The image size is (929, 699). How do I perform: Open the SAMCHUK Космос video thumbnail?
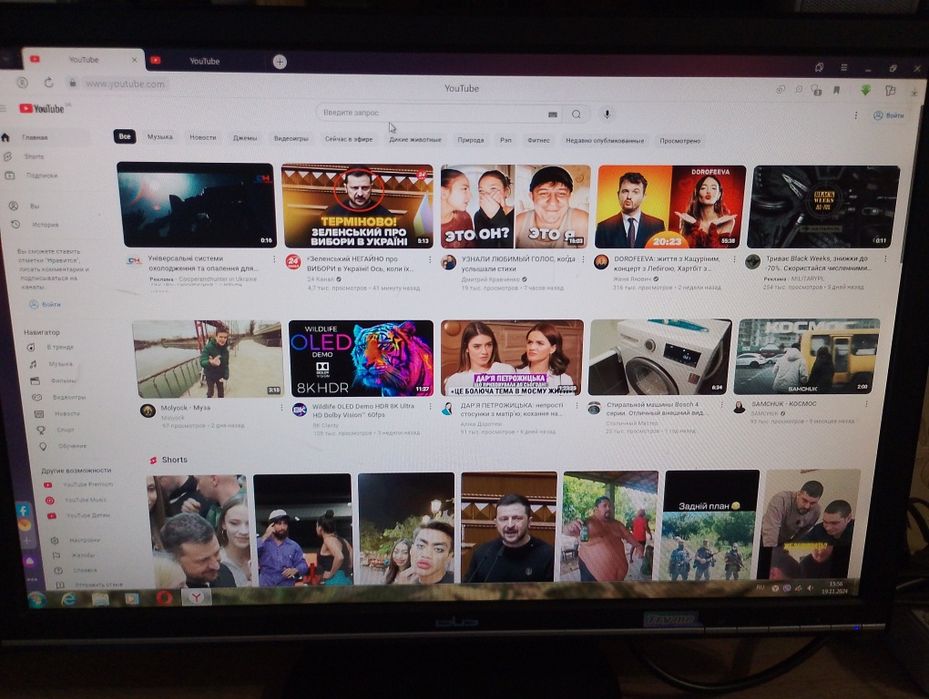point(807,357)
